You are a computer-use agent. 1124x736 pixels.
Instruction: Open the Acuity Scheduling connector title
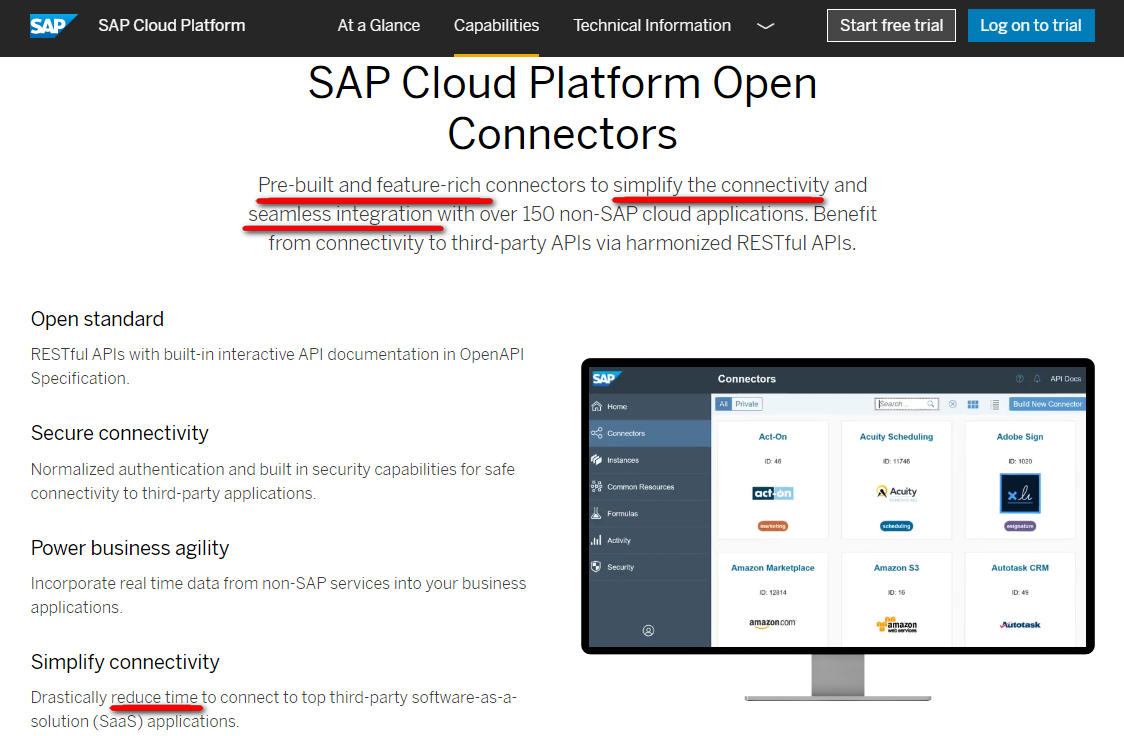tap(896, 436)
